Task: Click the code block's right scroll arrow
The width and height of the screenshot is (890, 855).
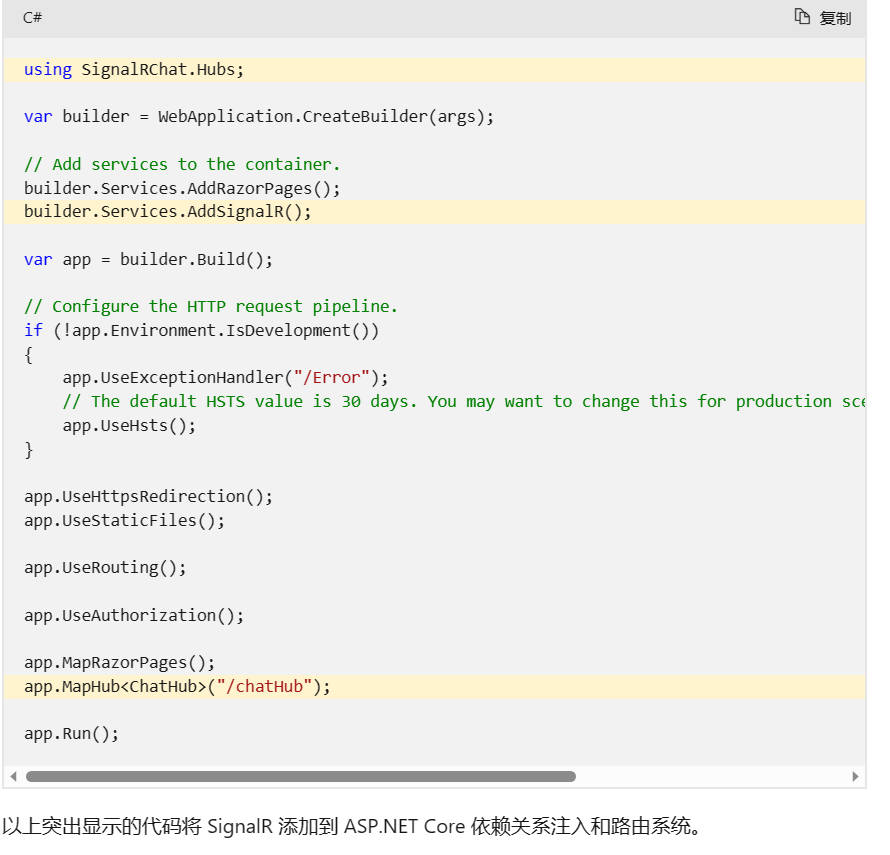Action: pos(855,776)
